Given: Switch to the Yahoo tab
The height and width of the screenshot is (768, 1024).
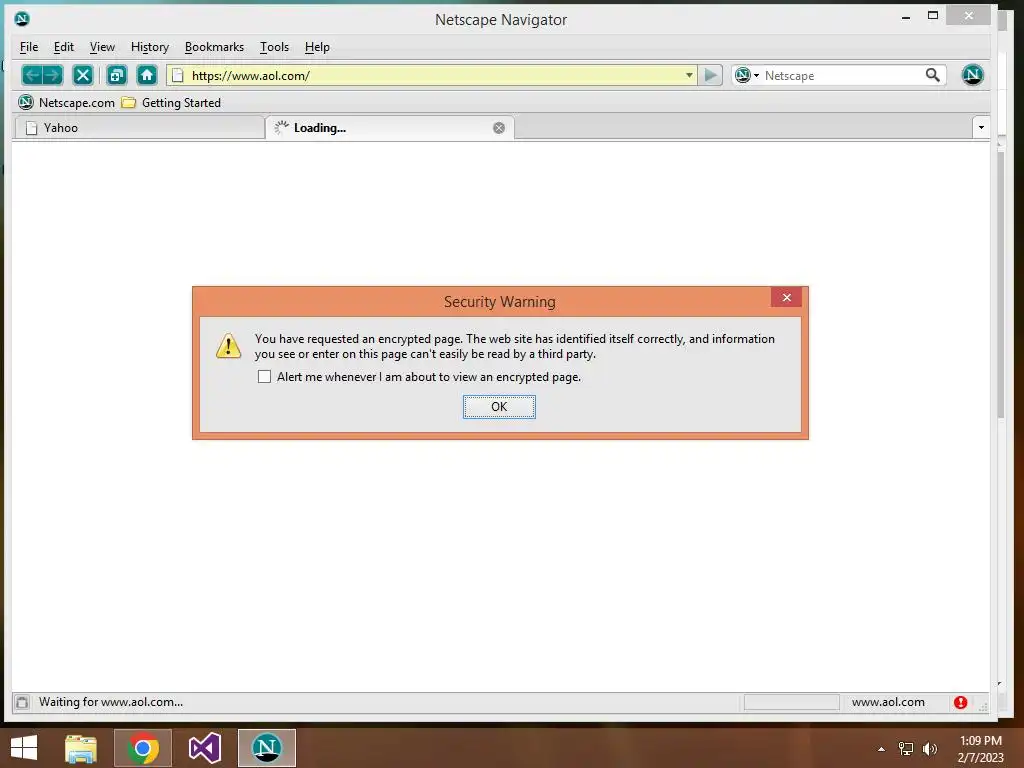Looking at the screenshot, I should pos(139,128).
